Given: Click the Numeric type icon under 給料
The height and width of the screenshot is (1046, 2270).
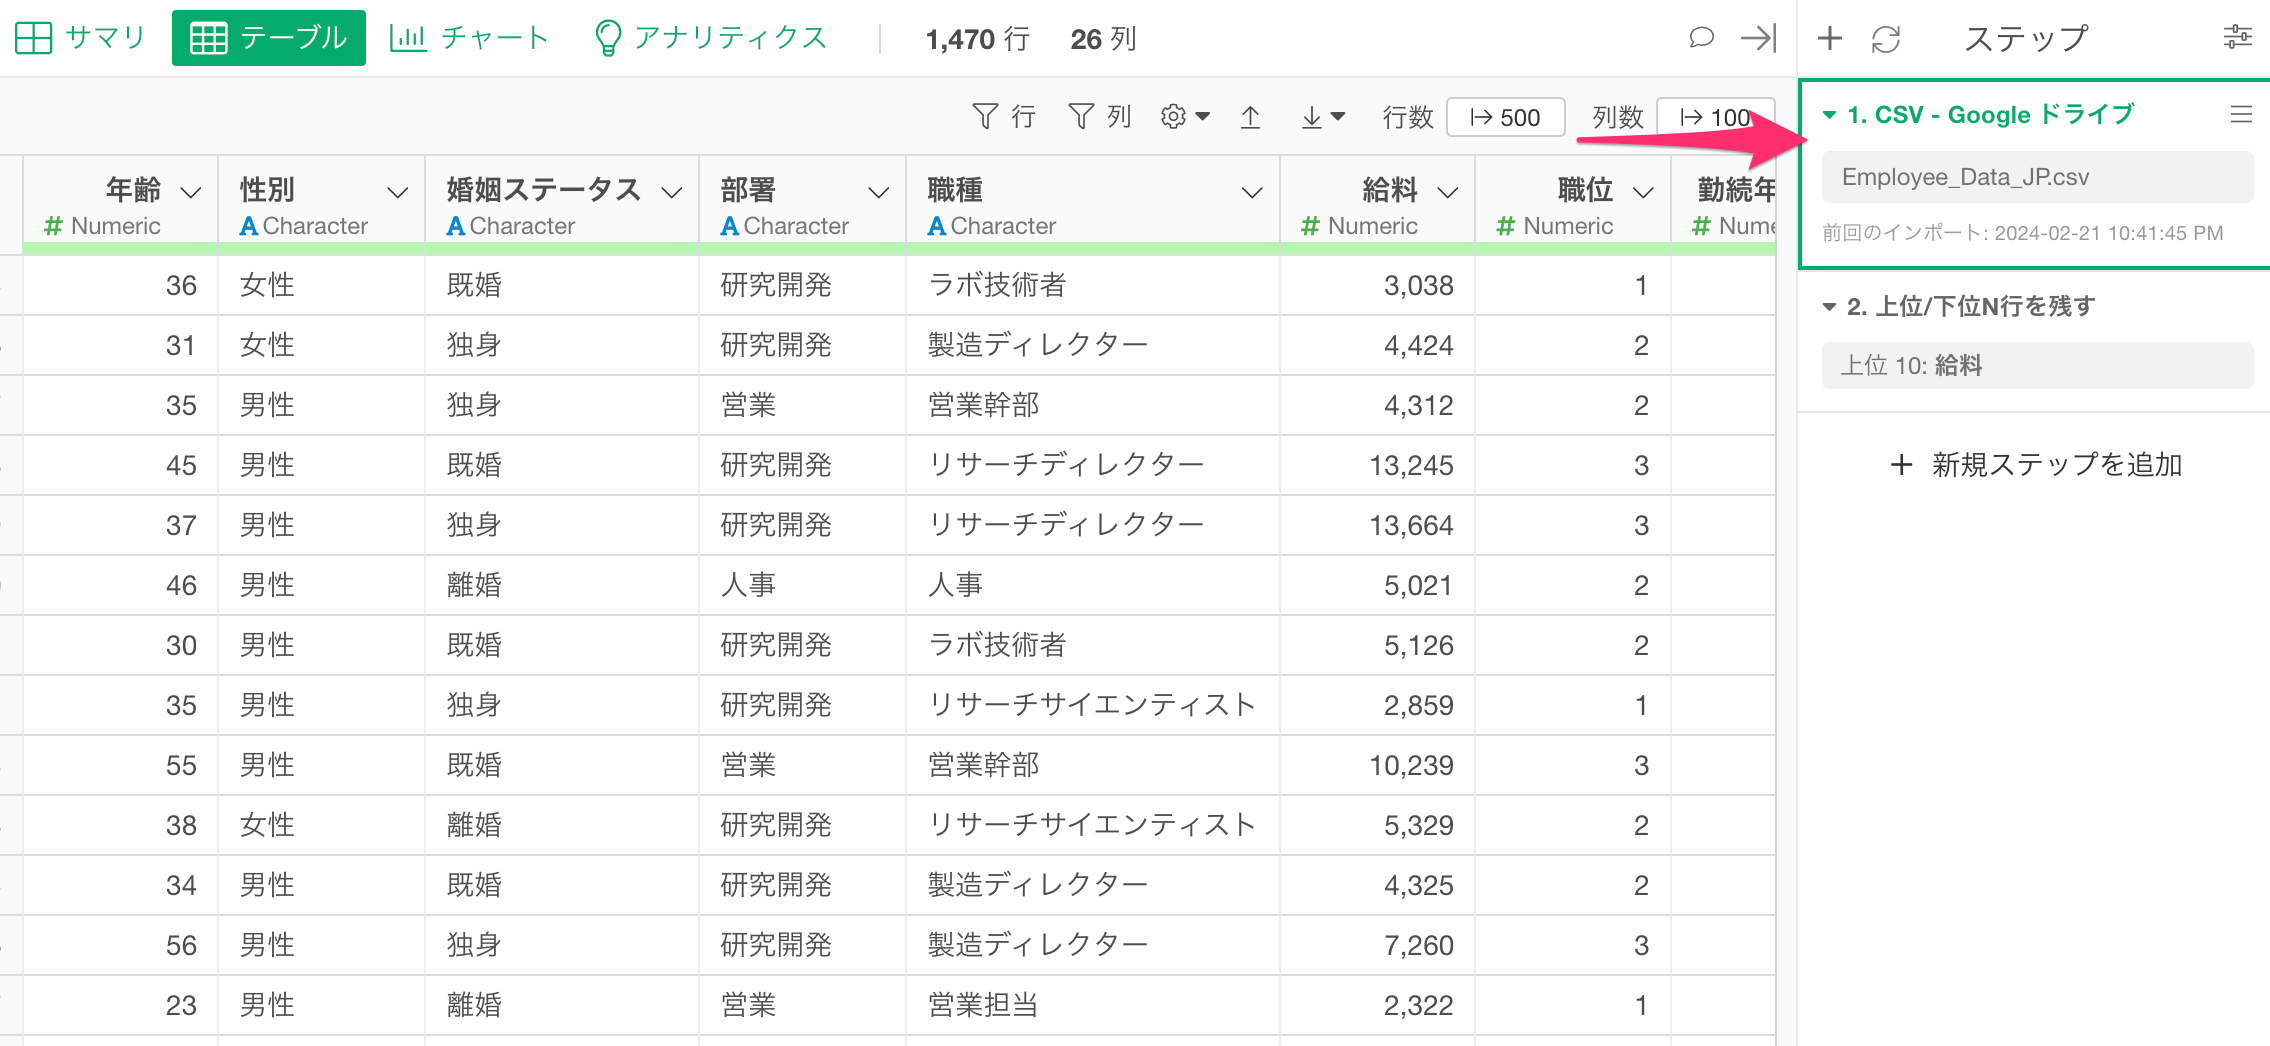Looking at the screenshot, I should (1310, 227).
